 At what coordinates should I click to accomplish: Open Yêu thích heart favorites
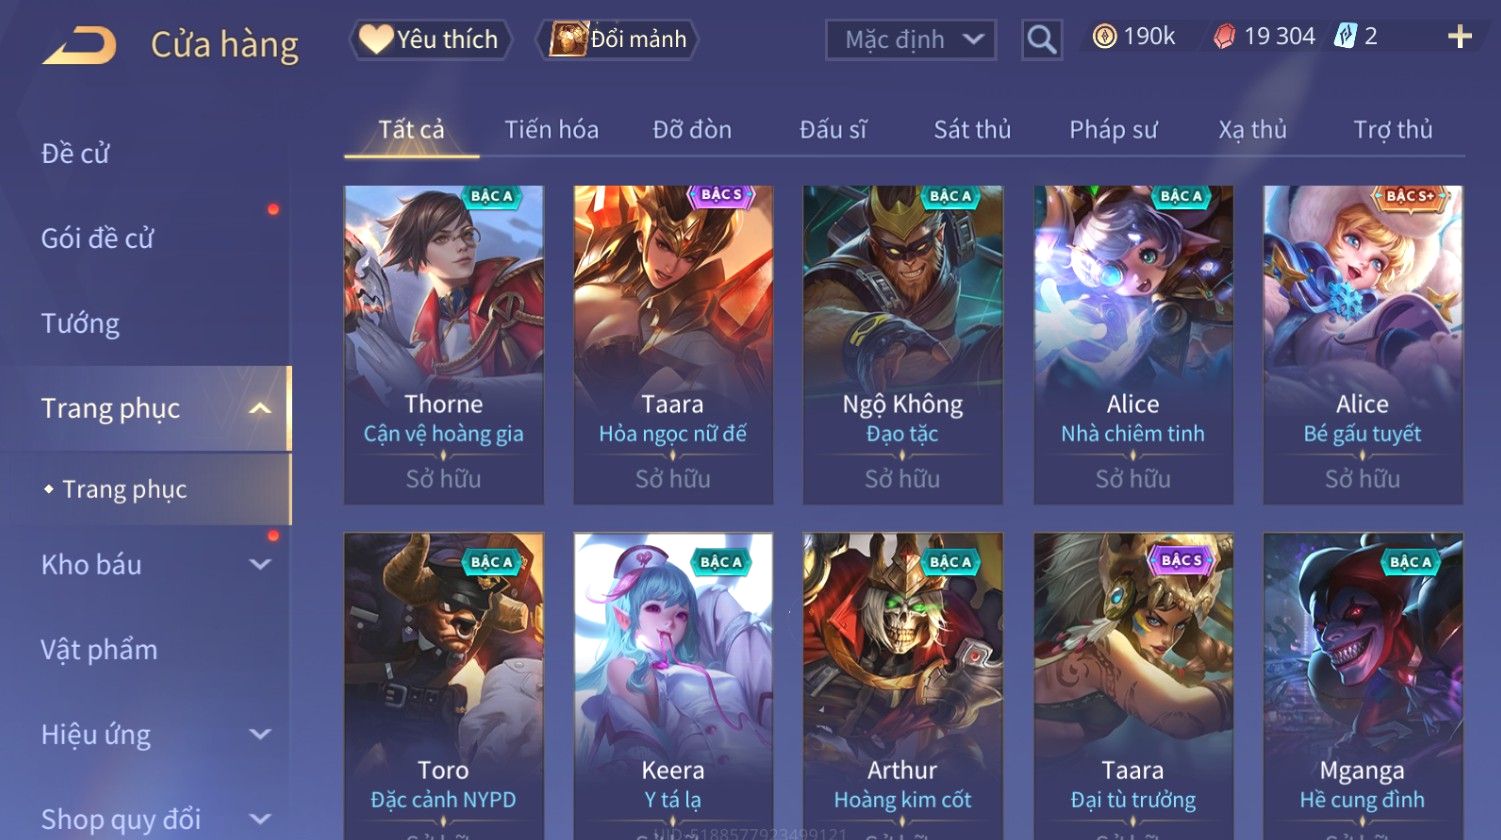pos(429,39)
